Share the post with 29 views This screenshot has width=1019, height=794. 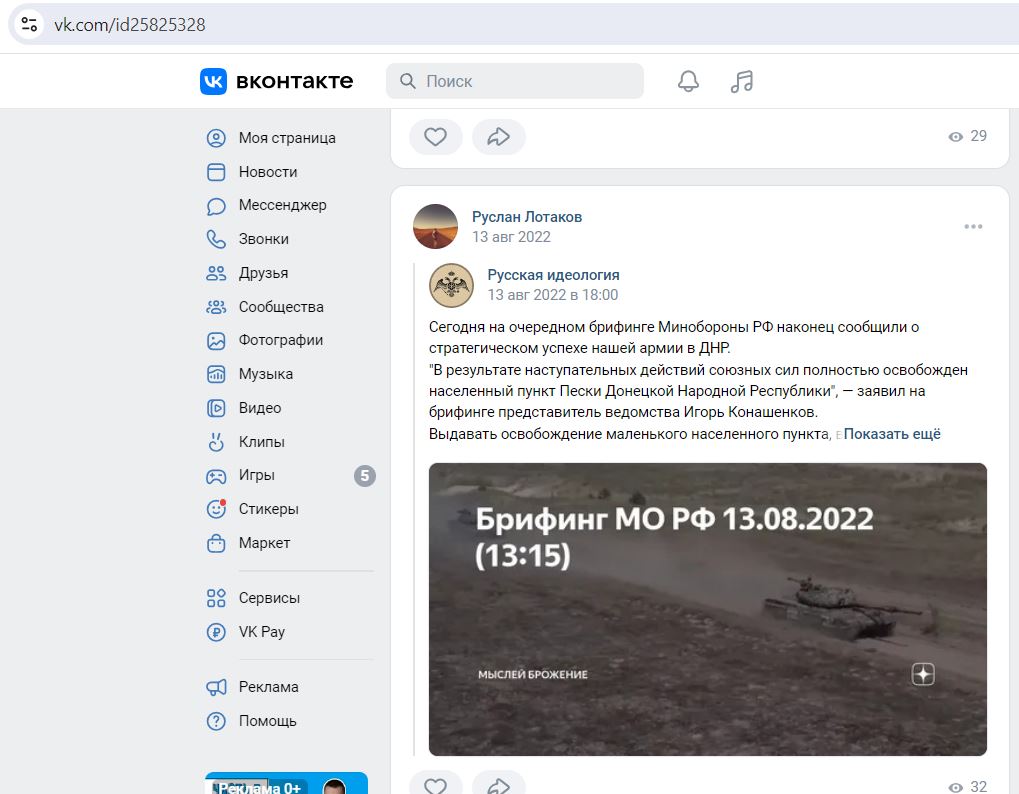pyautogui.click(x=498, y=136)
